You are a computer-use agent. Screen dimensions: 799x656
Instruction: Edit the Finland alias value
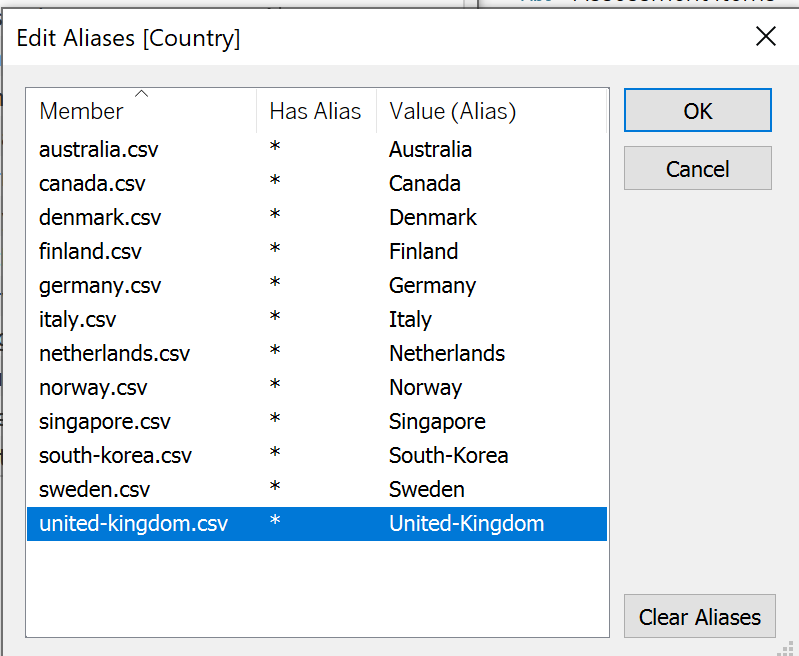pos(423,252)
